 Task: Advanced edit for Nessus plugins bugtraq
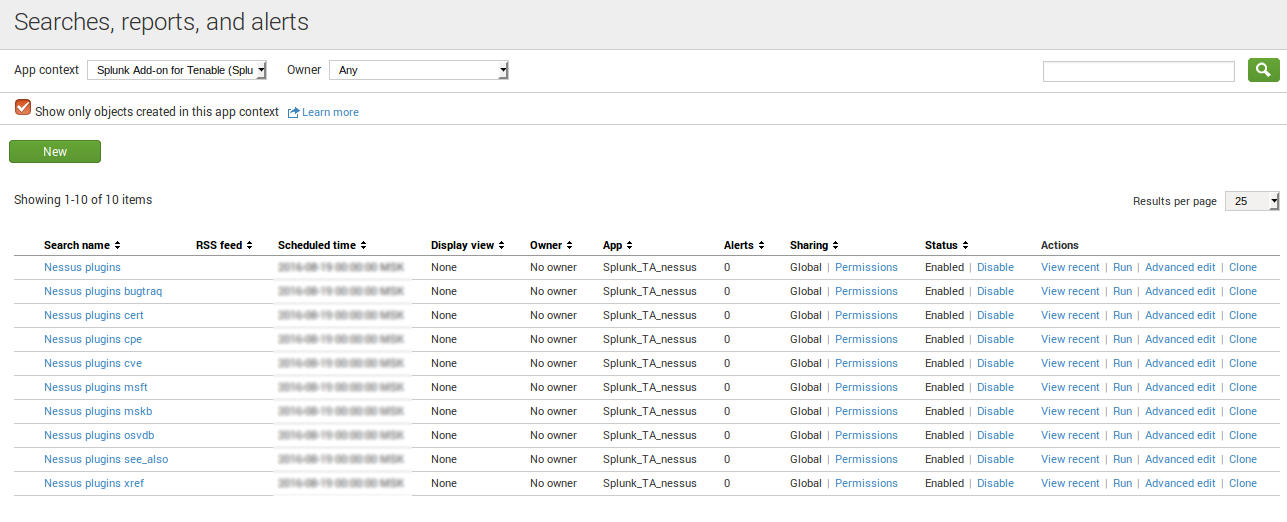click(1180, 292)
